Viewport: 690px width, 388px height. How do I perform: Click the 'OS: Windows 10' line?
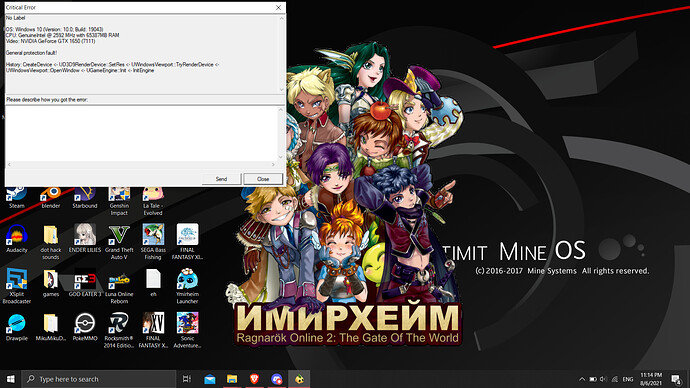pyautogui.click(x=54, y=29)
